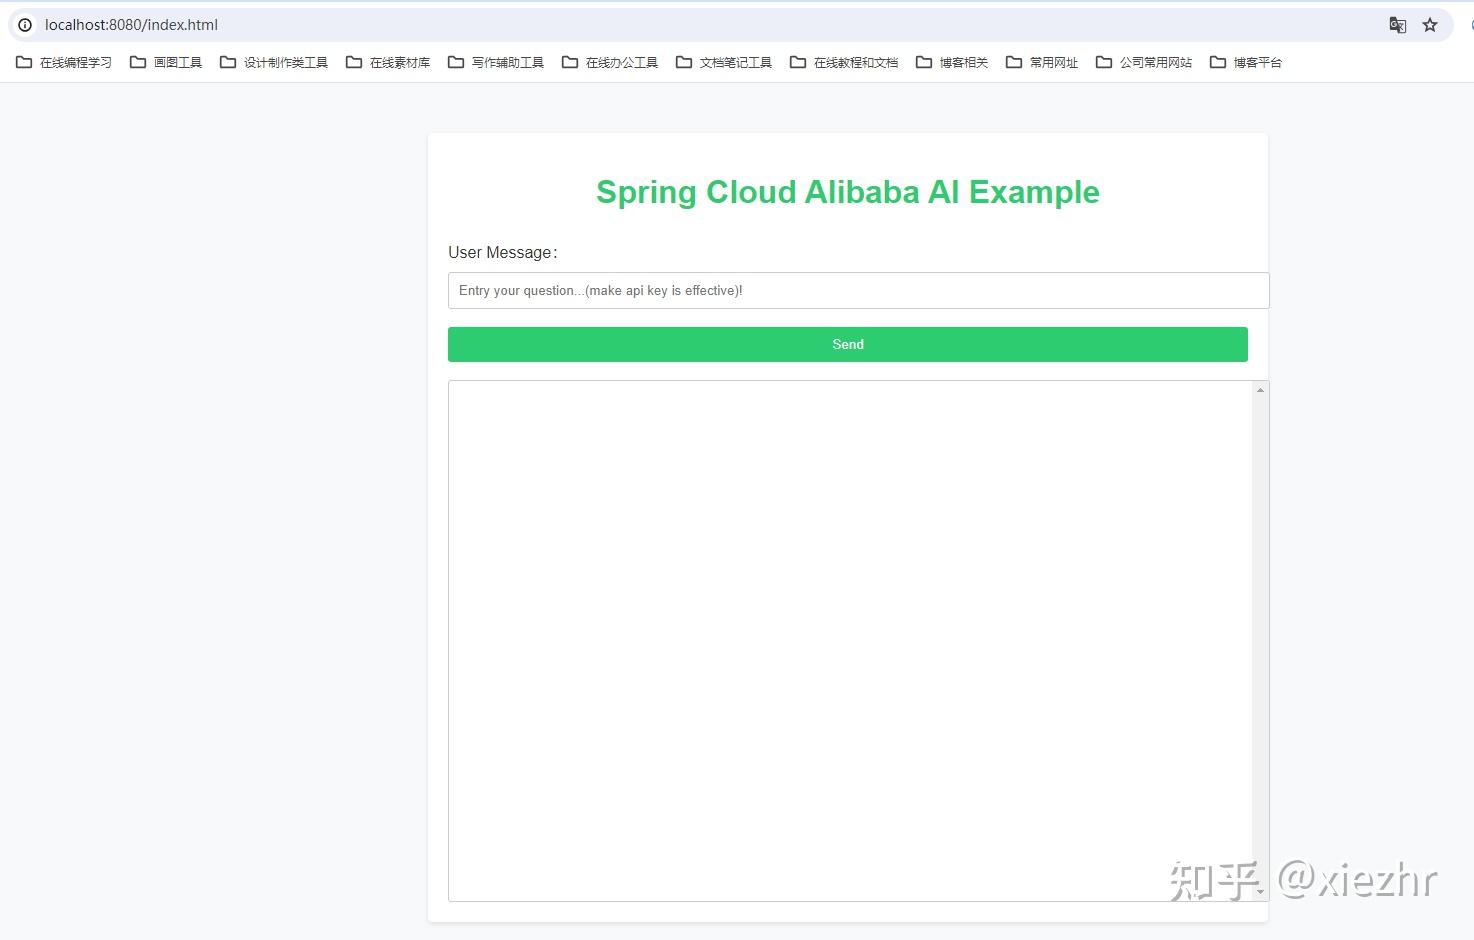Click the response area scrollbar on the right
Viewport: 1474px width, 940px height.
(1259, 640)
